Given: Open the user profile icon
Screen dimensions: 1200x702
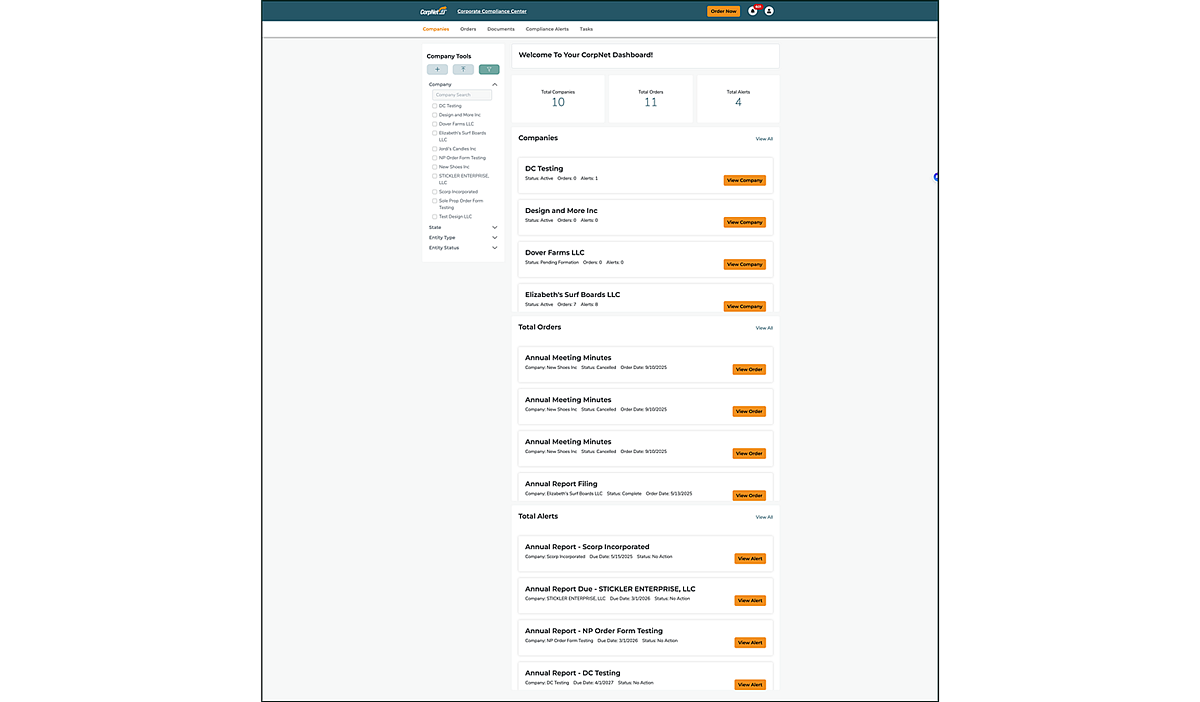Looking at the screenshot, I should 769,11.
